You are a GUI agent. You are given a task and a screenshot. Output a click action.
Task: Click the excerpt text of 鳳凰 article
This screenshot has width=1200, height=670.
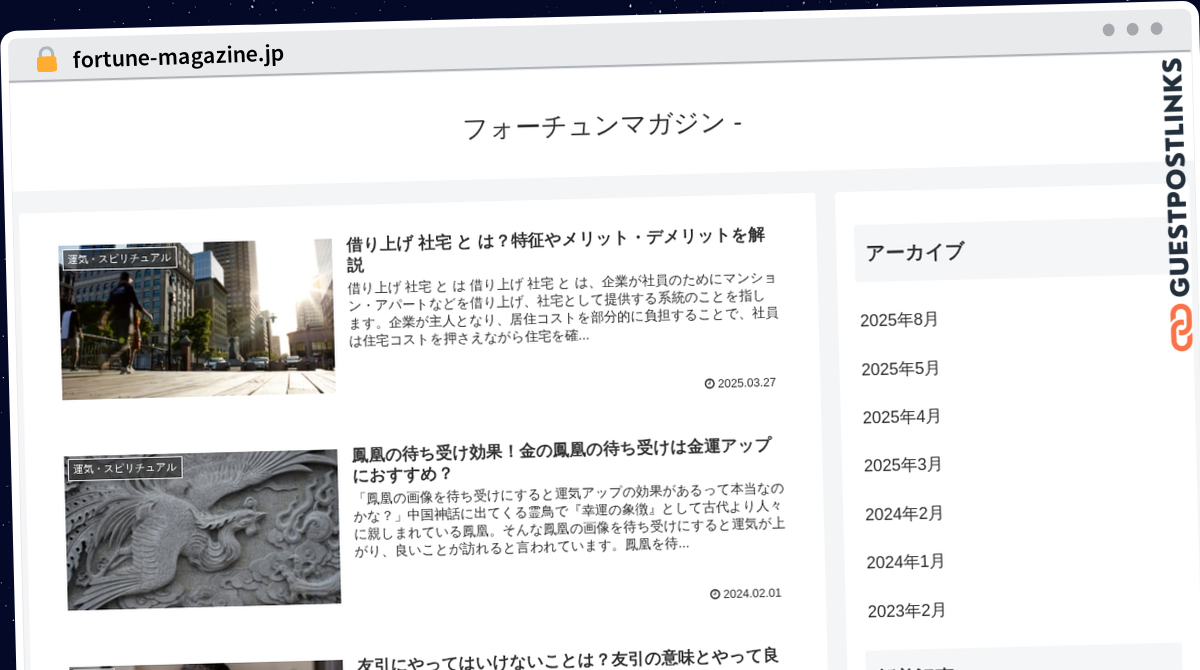(x=570, y=518)
